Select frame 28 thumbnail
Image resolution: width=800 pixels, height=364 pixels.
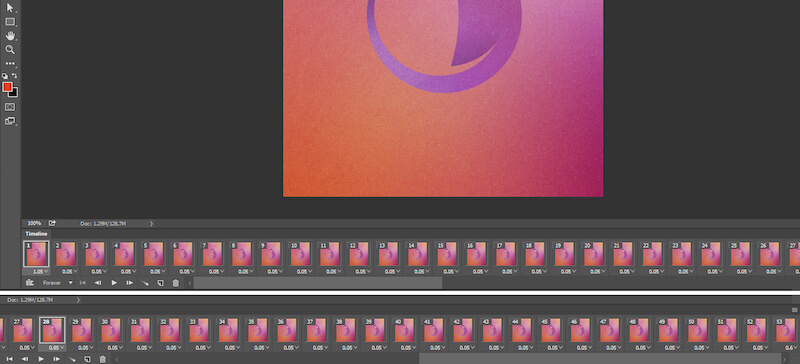pyautogui.click(x=52, y=330)
